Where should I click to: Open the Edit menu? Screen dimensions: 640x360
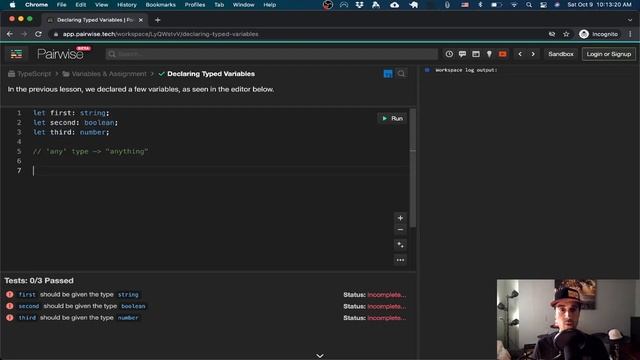tap(80, 5)
